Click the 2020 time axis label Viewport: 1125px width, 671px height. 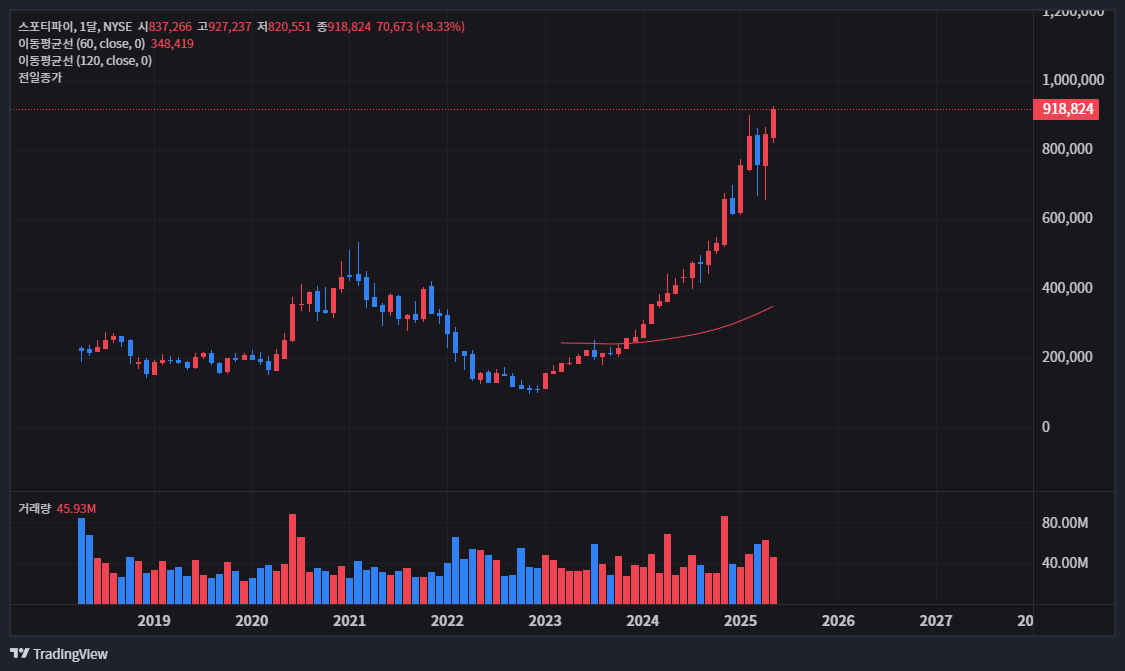(251, 621)
